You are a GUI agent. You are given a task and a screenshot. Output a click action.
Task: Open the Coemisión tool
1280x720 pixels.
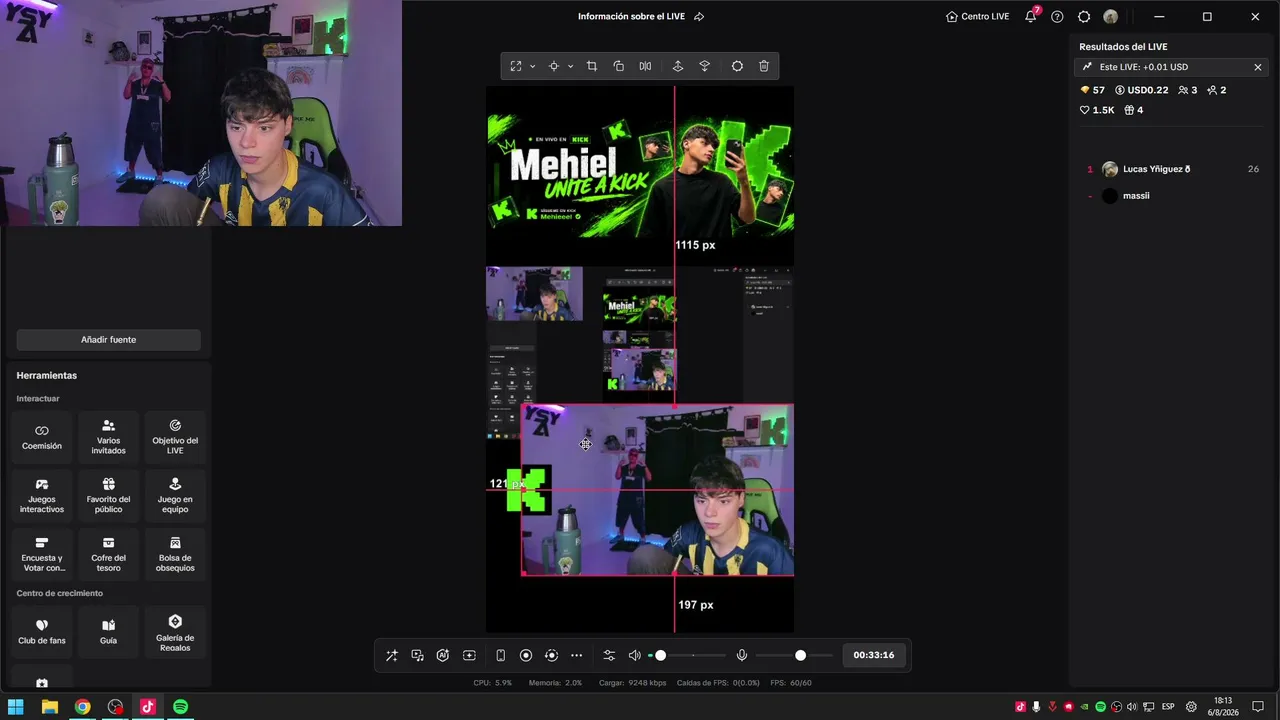click(x=42, y=437)
